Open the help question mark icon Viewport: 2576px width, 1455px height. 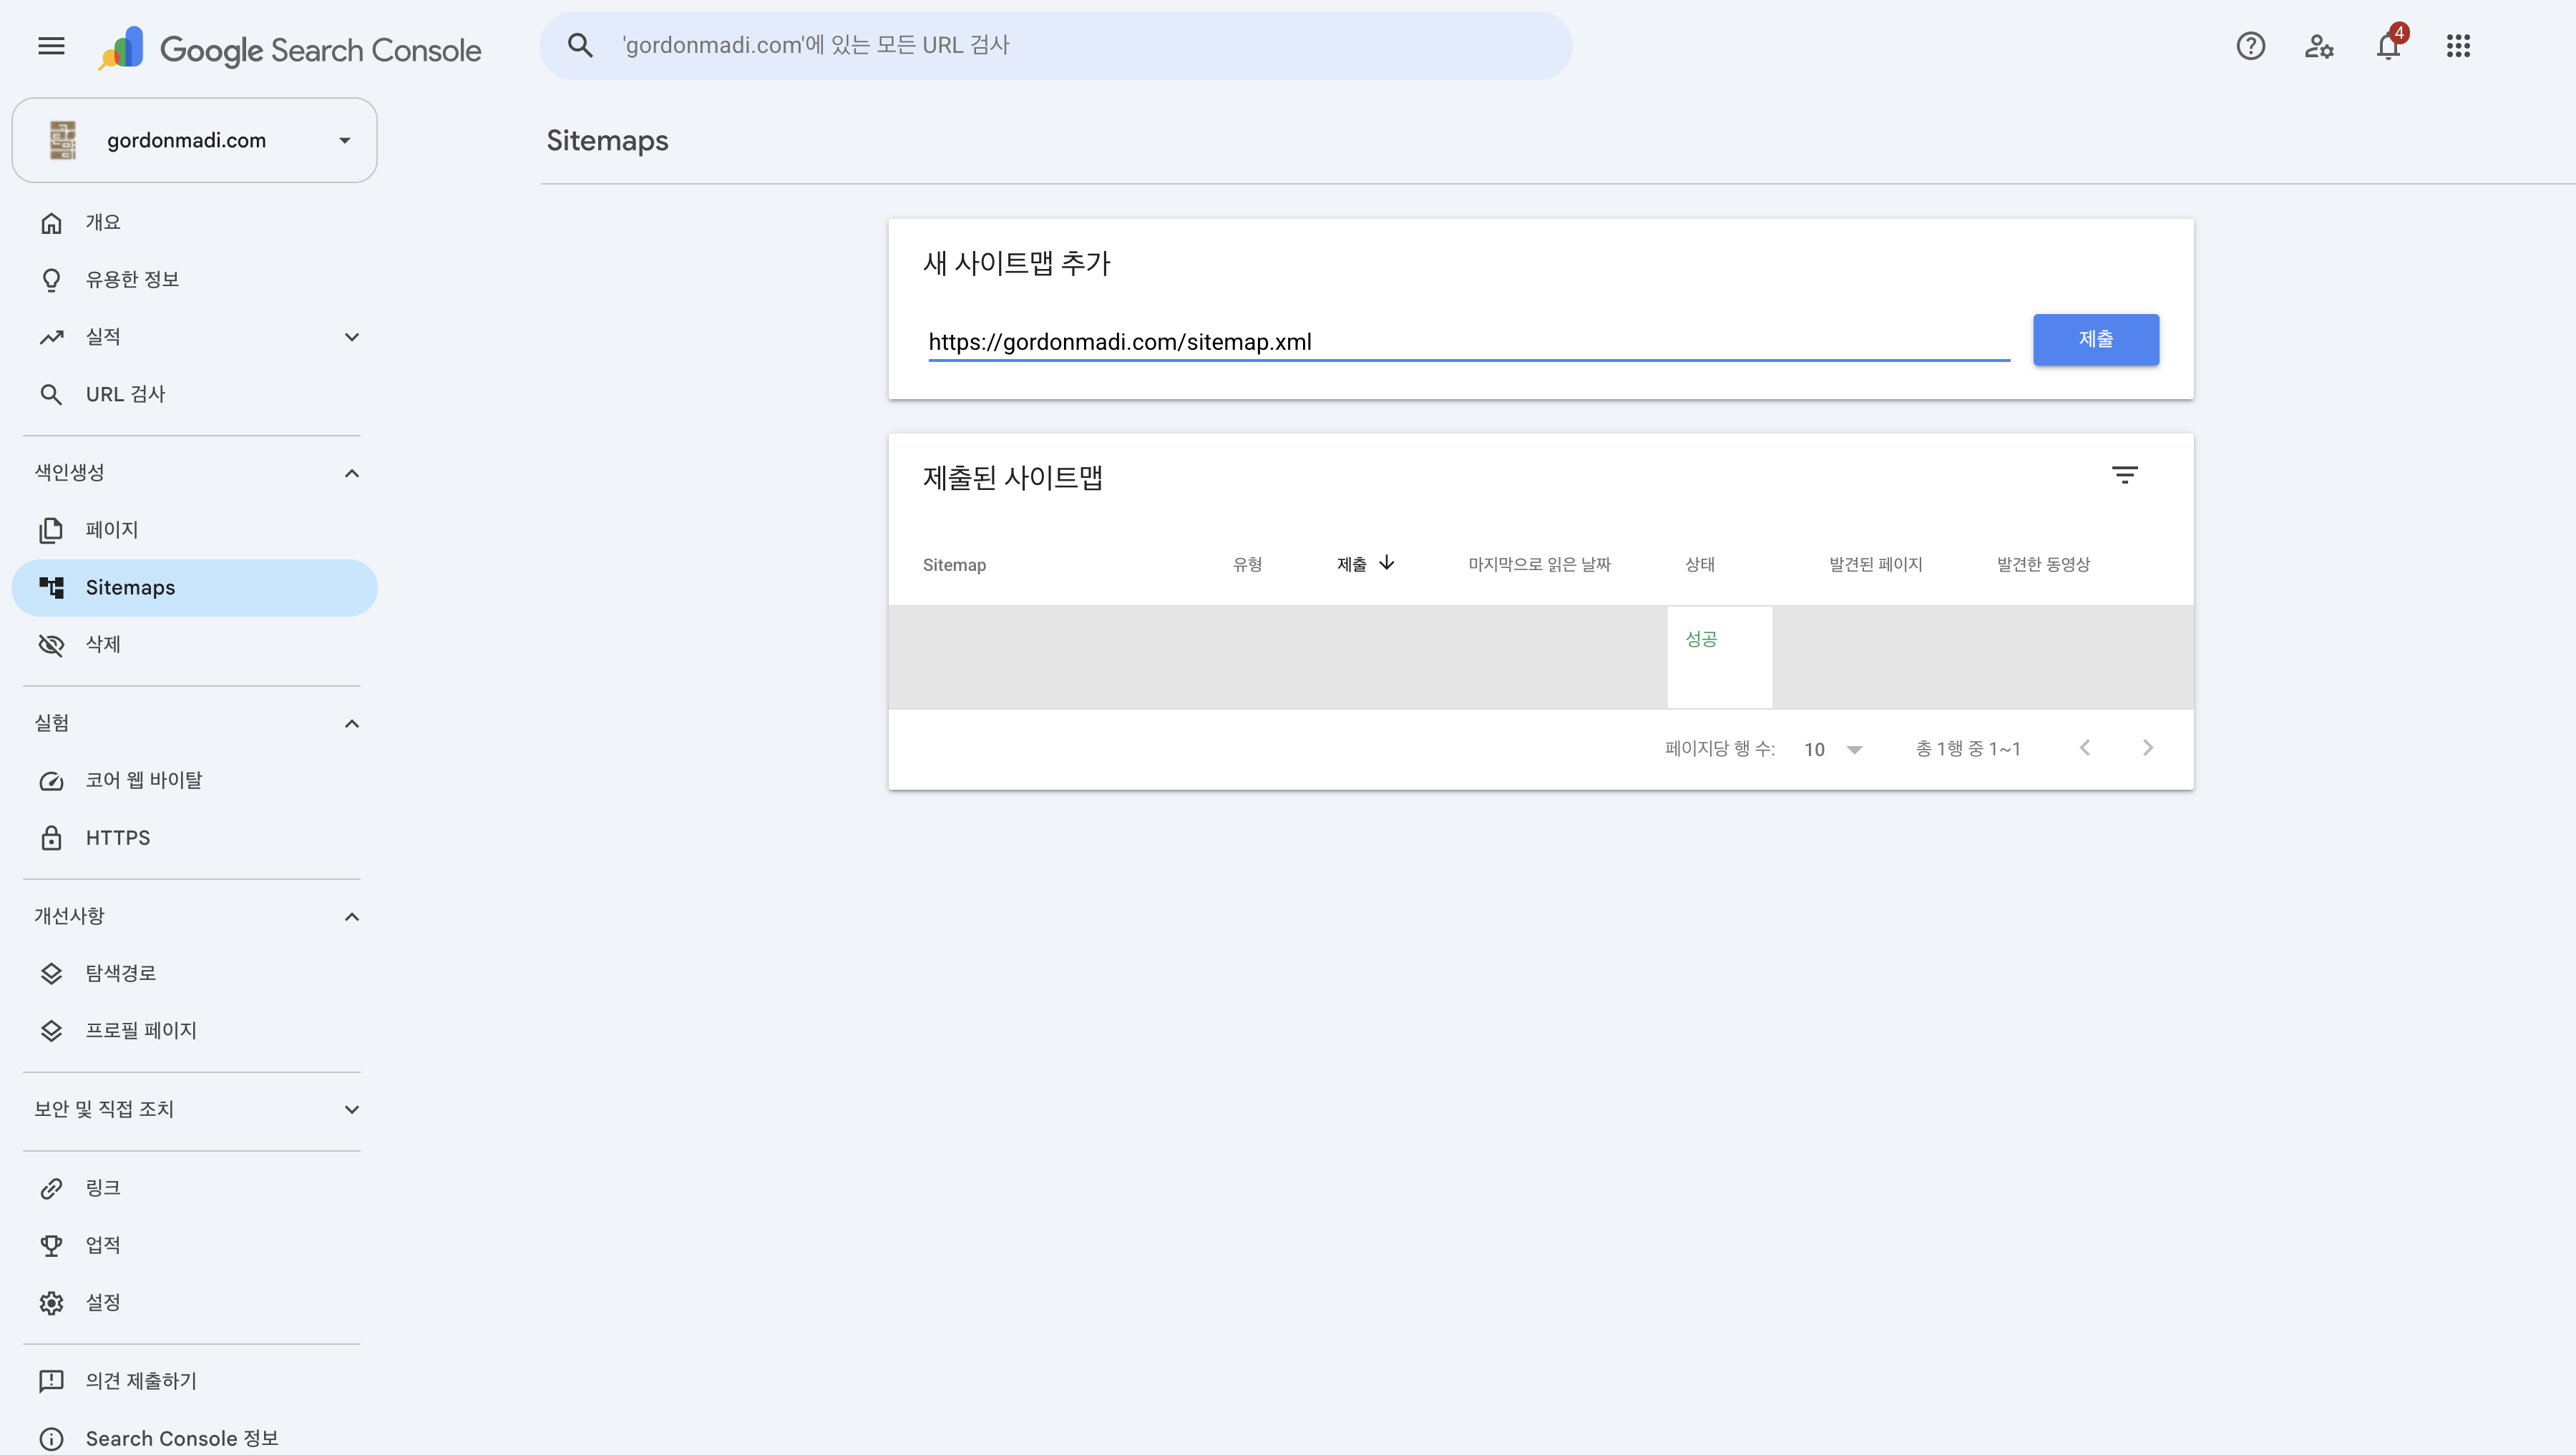tap(2250, 46)
